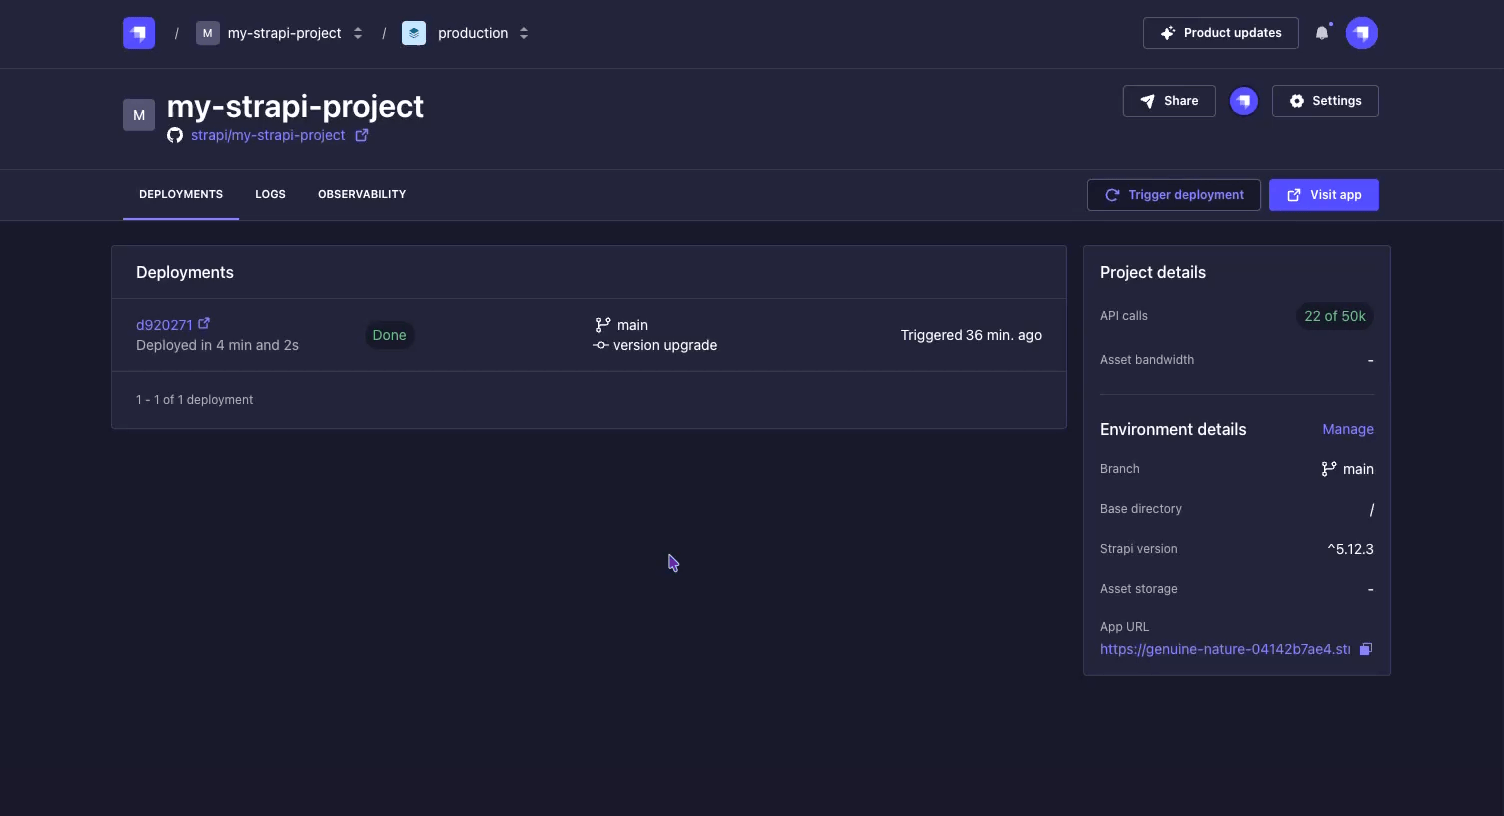Click the Asset bandwidth label
The image size is (1504, 816).
coord(1147,360)
